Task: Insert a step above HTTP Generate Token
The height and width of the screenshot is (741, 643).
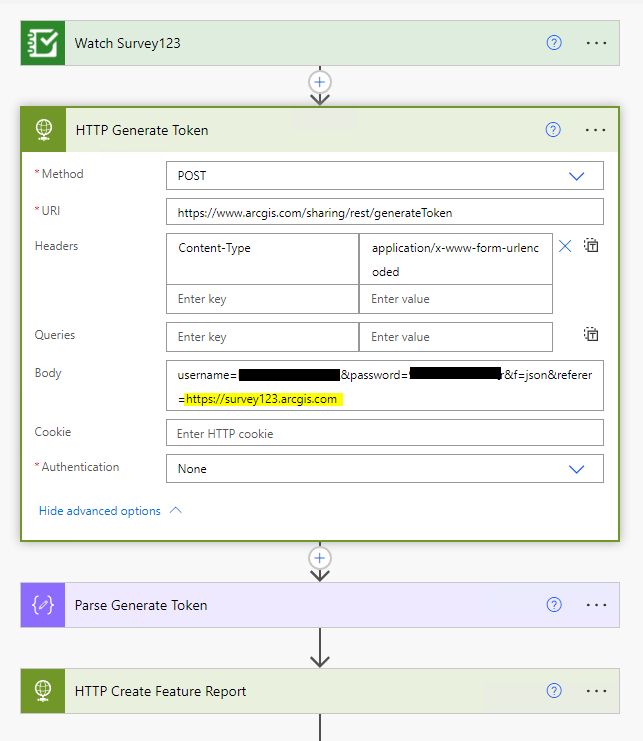Action: (320, 82)
